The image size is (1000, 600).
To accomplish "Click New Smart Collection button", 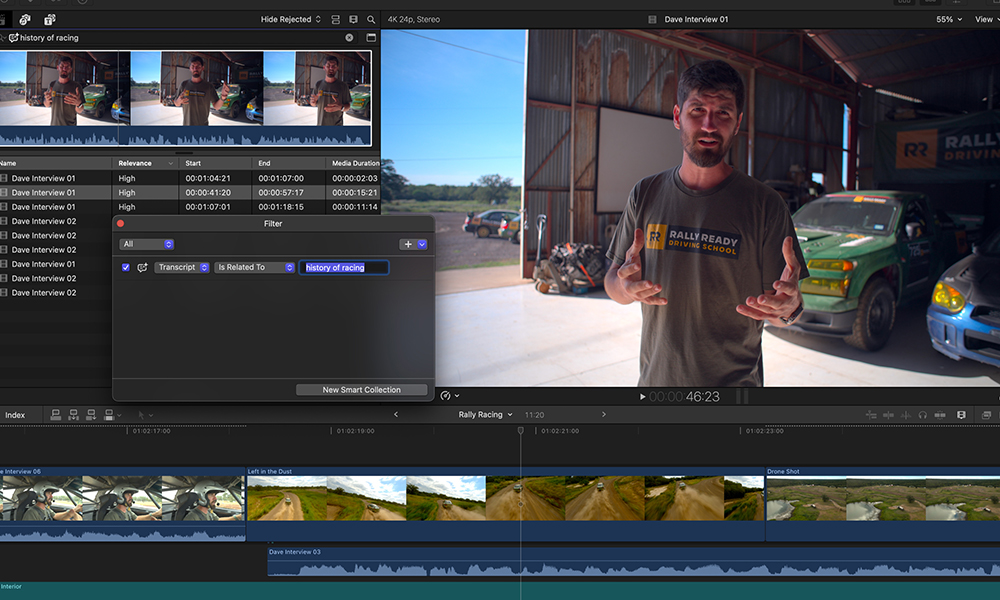I will tap(362, 390).
